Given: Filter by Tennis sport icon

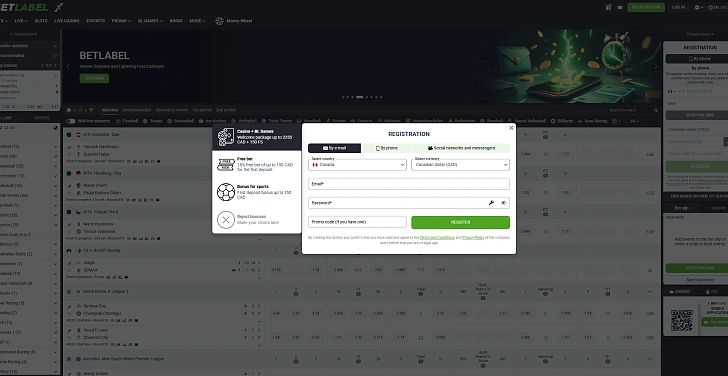Looking at the screenshot, I should click(145, 121).
